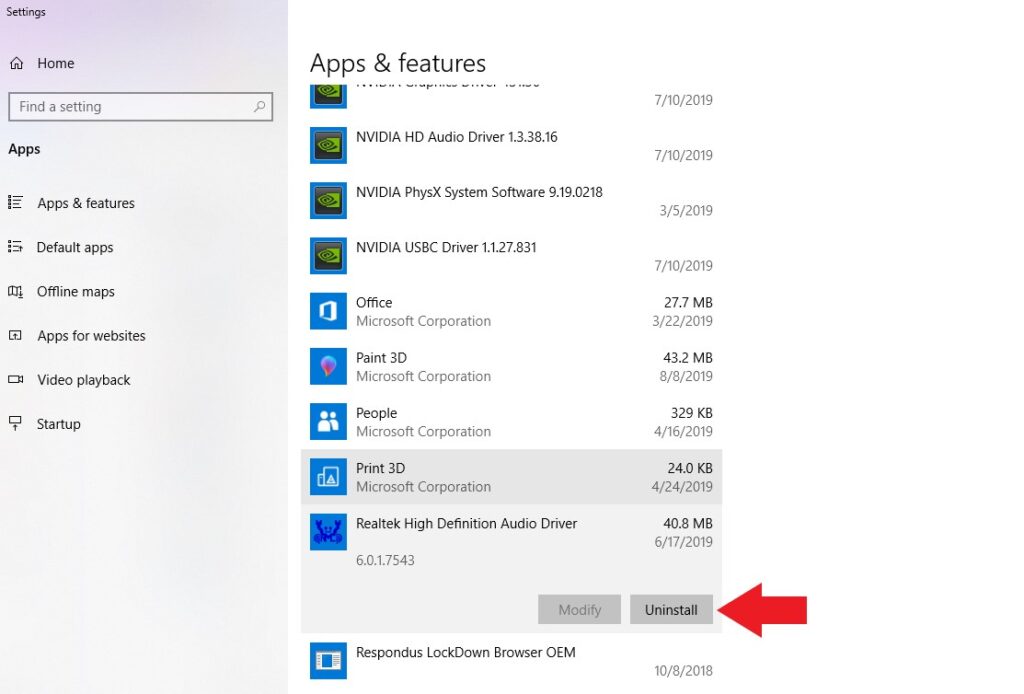Click the search magnifier in Find a setting
Screen dimensions: 1024x694
pyautogui.click(x=259, y=106)
